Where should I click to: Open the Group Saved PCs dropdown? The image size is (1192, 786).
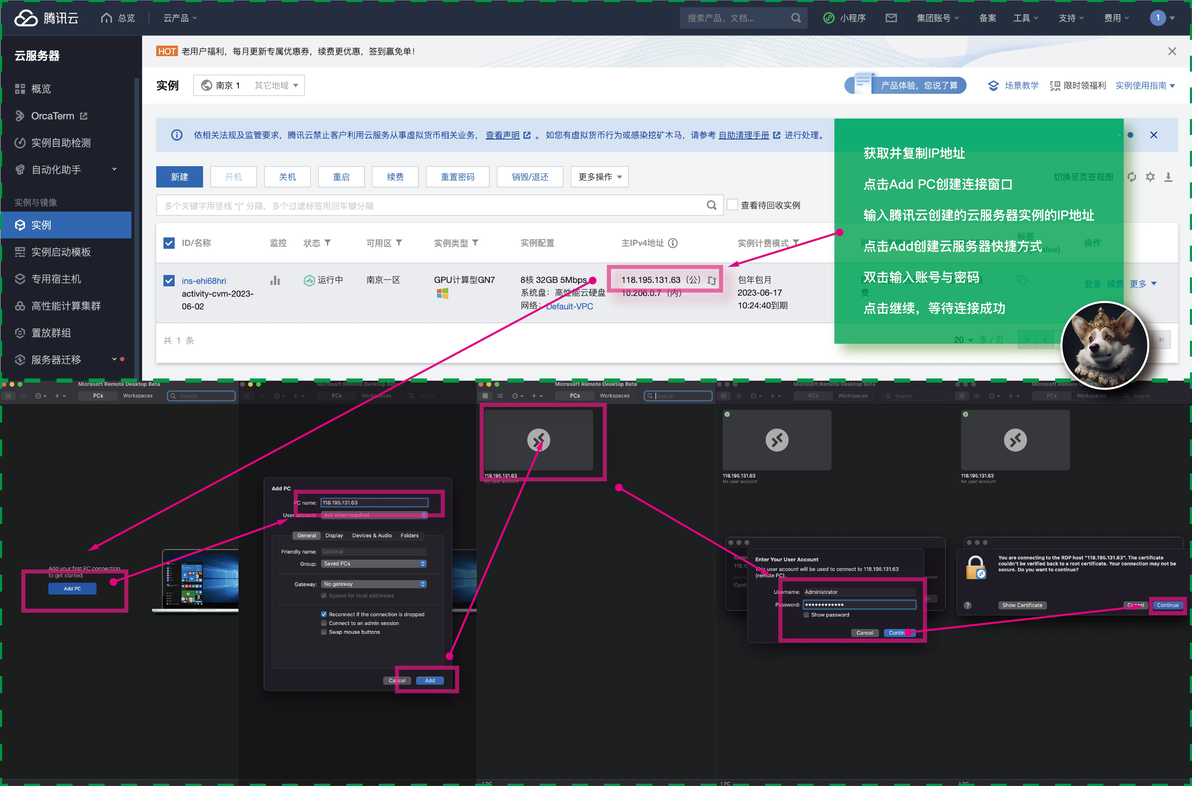[x=373, y=563]
